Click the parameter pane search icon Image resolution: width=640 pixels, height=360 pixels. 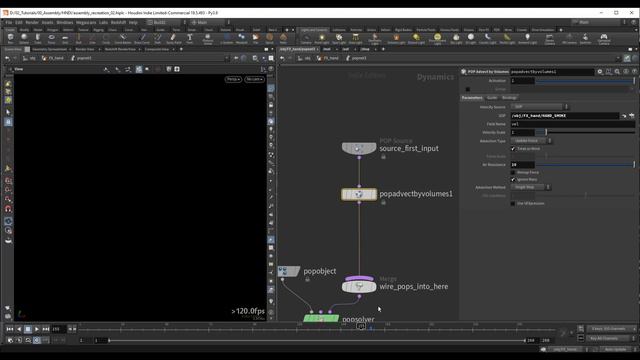click(617, 71)
